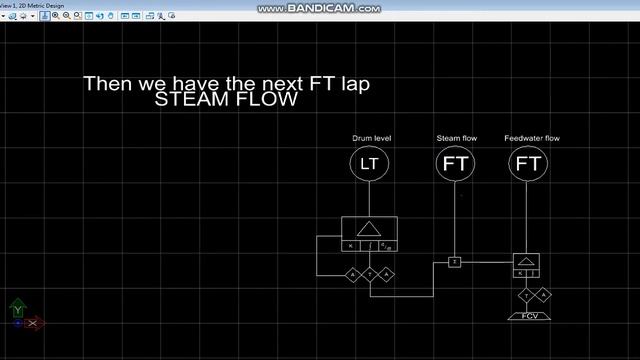Click the 'Steam flow' label
The image size is (640, 360).
point(457,138)
